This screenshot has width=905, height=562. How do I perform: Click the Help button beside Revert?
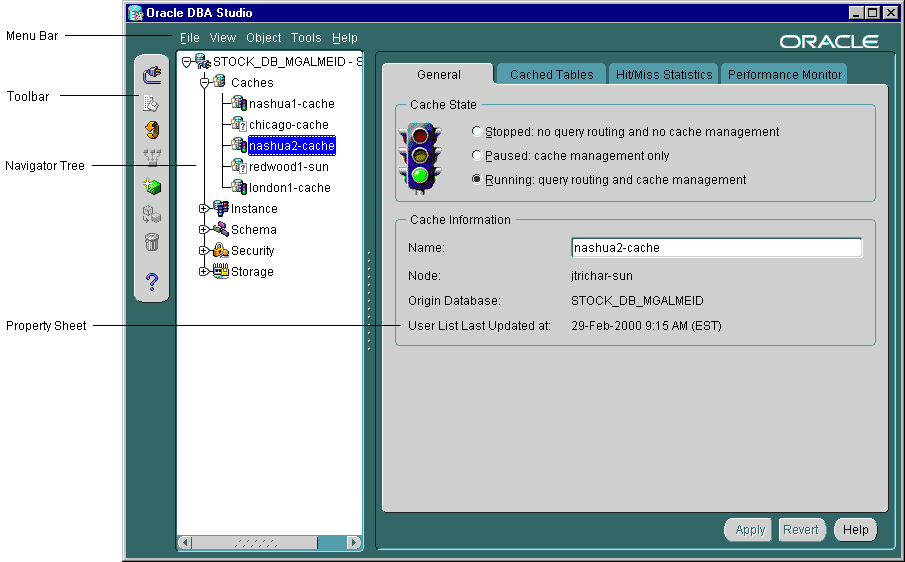855,530
